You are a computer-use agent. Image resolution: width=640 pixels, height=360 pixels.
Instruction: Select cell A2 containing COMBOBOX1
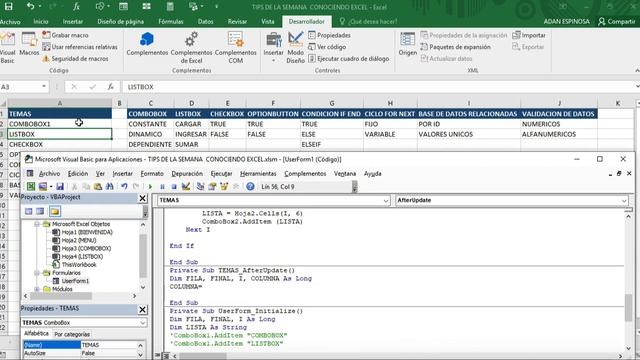[60, 124]
